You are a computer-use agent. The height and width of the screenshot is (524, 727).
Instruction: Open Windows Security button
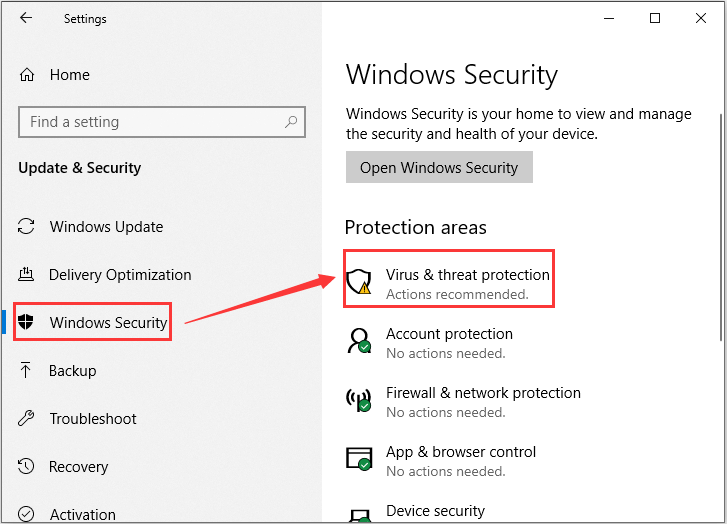coord(439,167)
